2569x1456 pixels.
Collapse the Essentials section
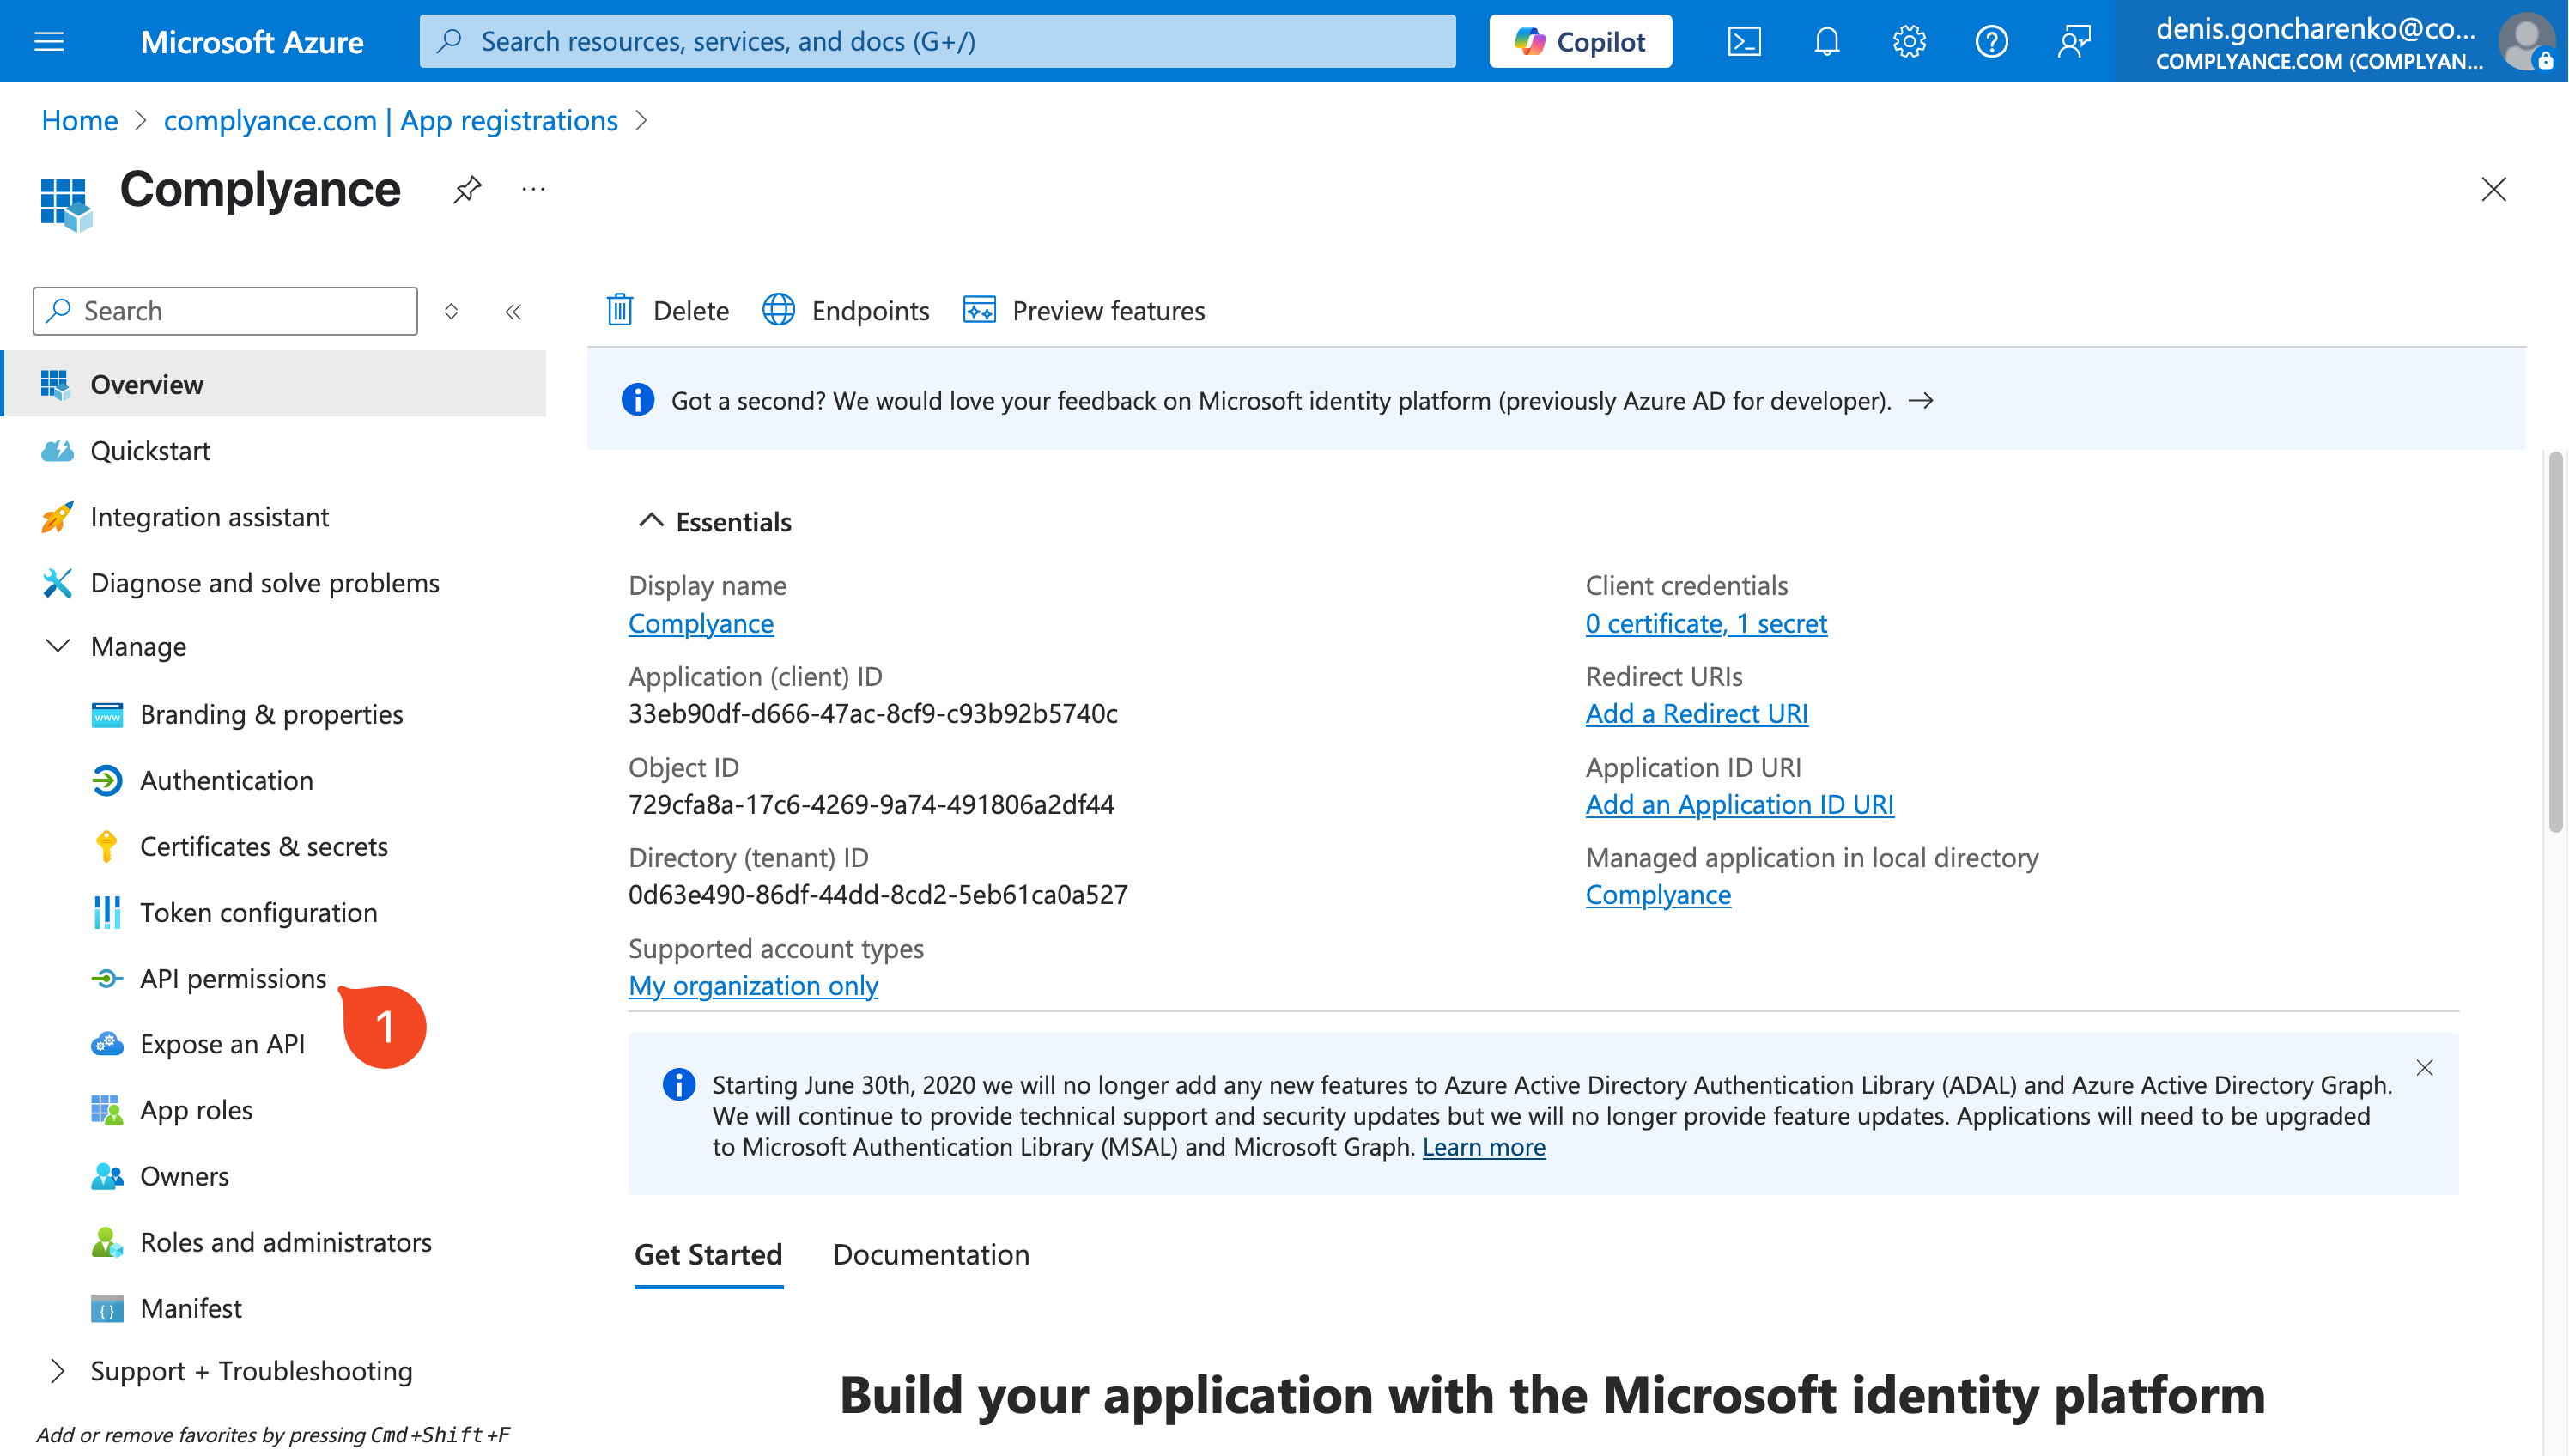pos(651,521)
